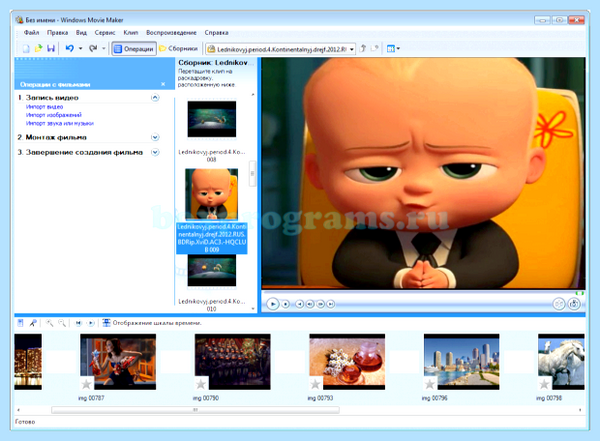Image resolution: width=600 pixels, height=441 pixels.
Task: Click the Forward to end playback button
Action: pos(331,304)
